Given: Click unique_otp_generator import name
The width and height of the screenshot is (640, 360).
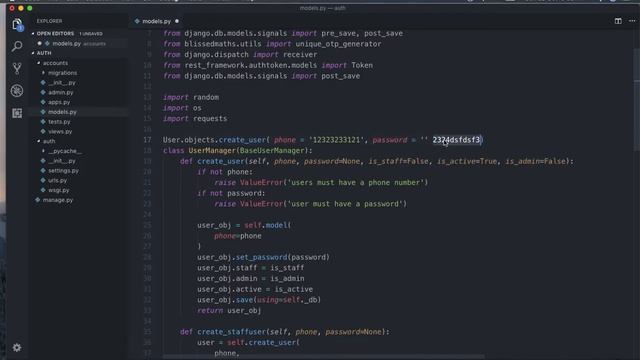Looking at the screenshot, I should tap(338, 44).
